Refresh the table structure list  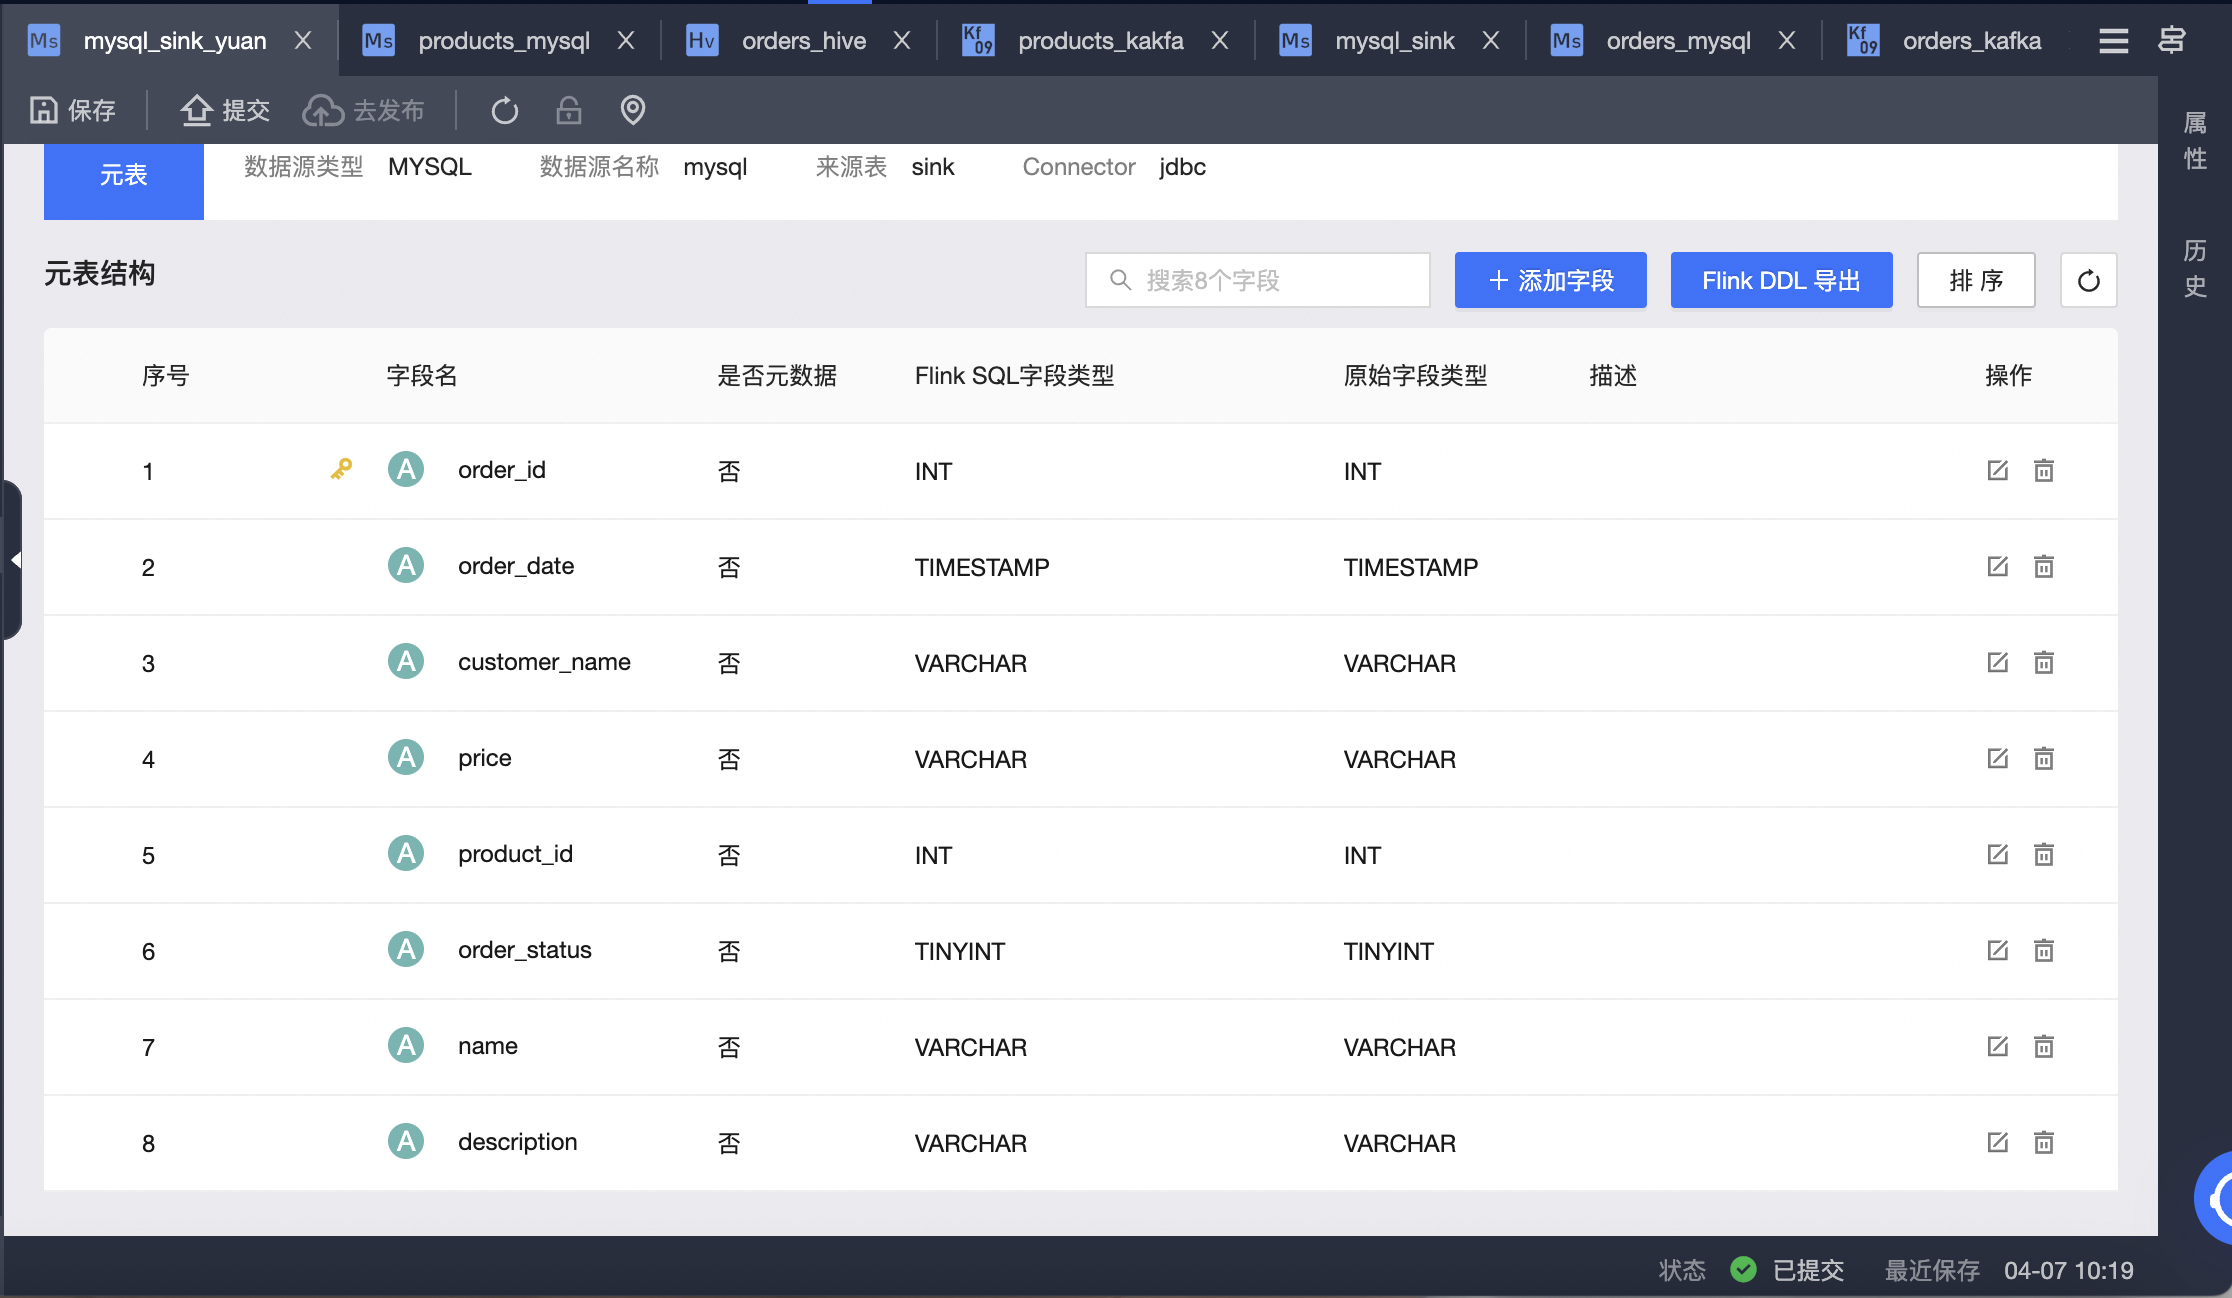pyautogui.click(x=2088, y=280)
